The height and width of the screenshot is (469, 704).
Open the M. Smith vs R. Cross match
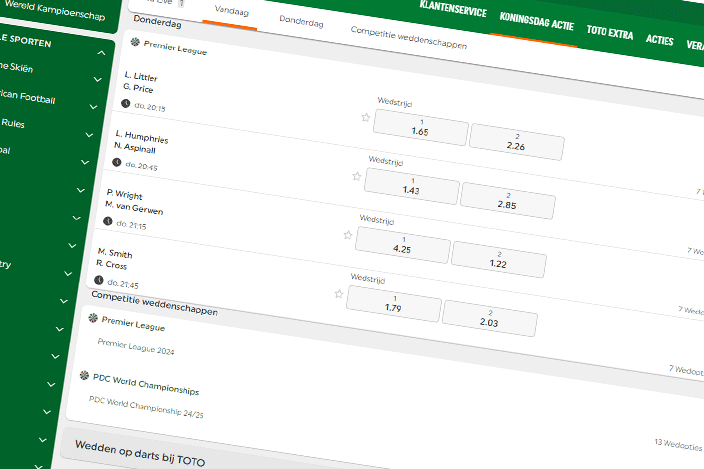[x=114, y=259]
